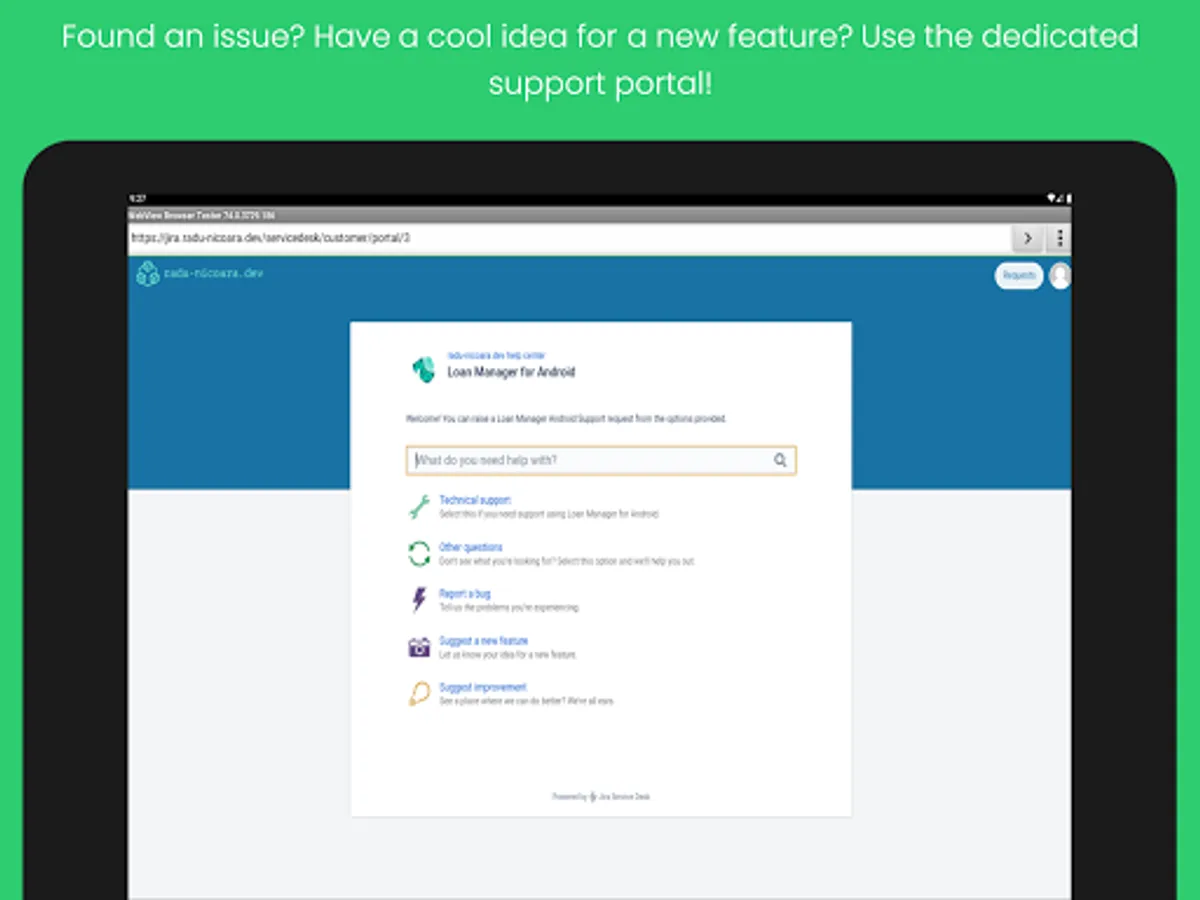Click 'Tell us the problems you're experiencing' description
1200x900 pixels.
(x=509, y=608)
